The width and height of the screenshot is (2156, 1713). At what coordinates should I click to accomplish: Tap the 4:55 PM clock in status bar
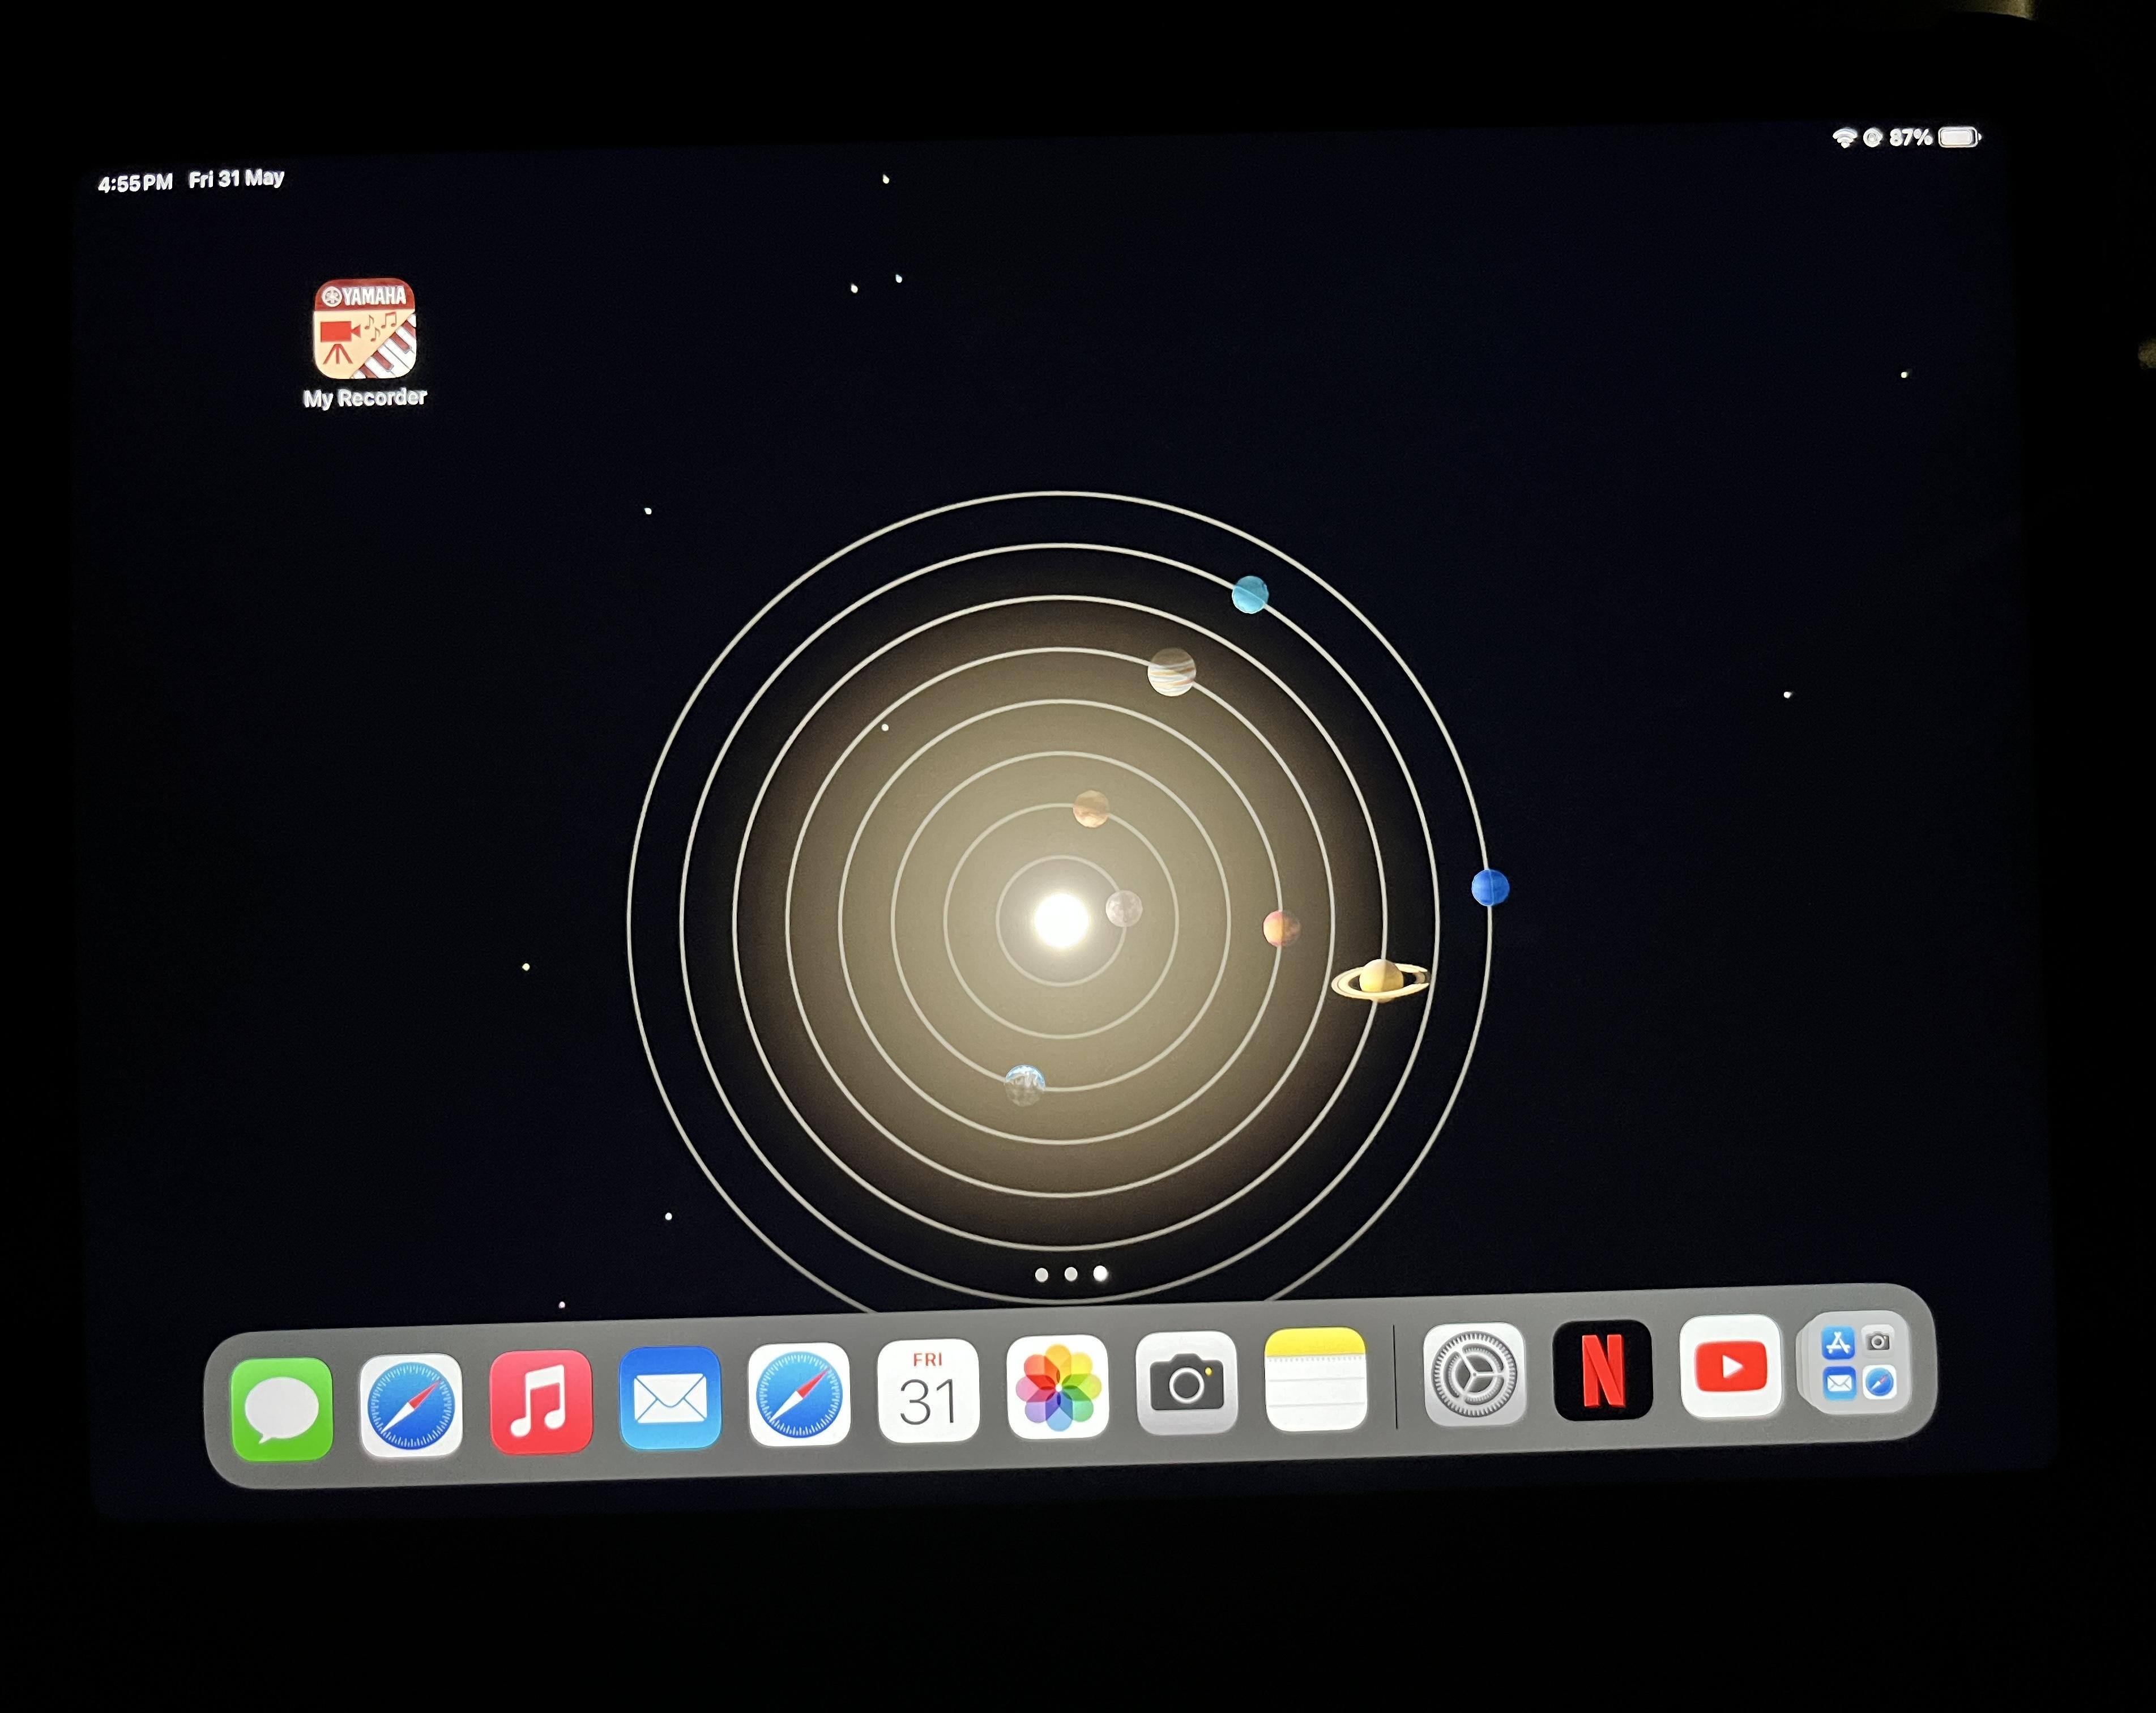135,183
